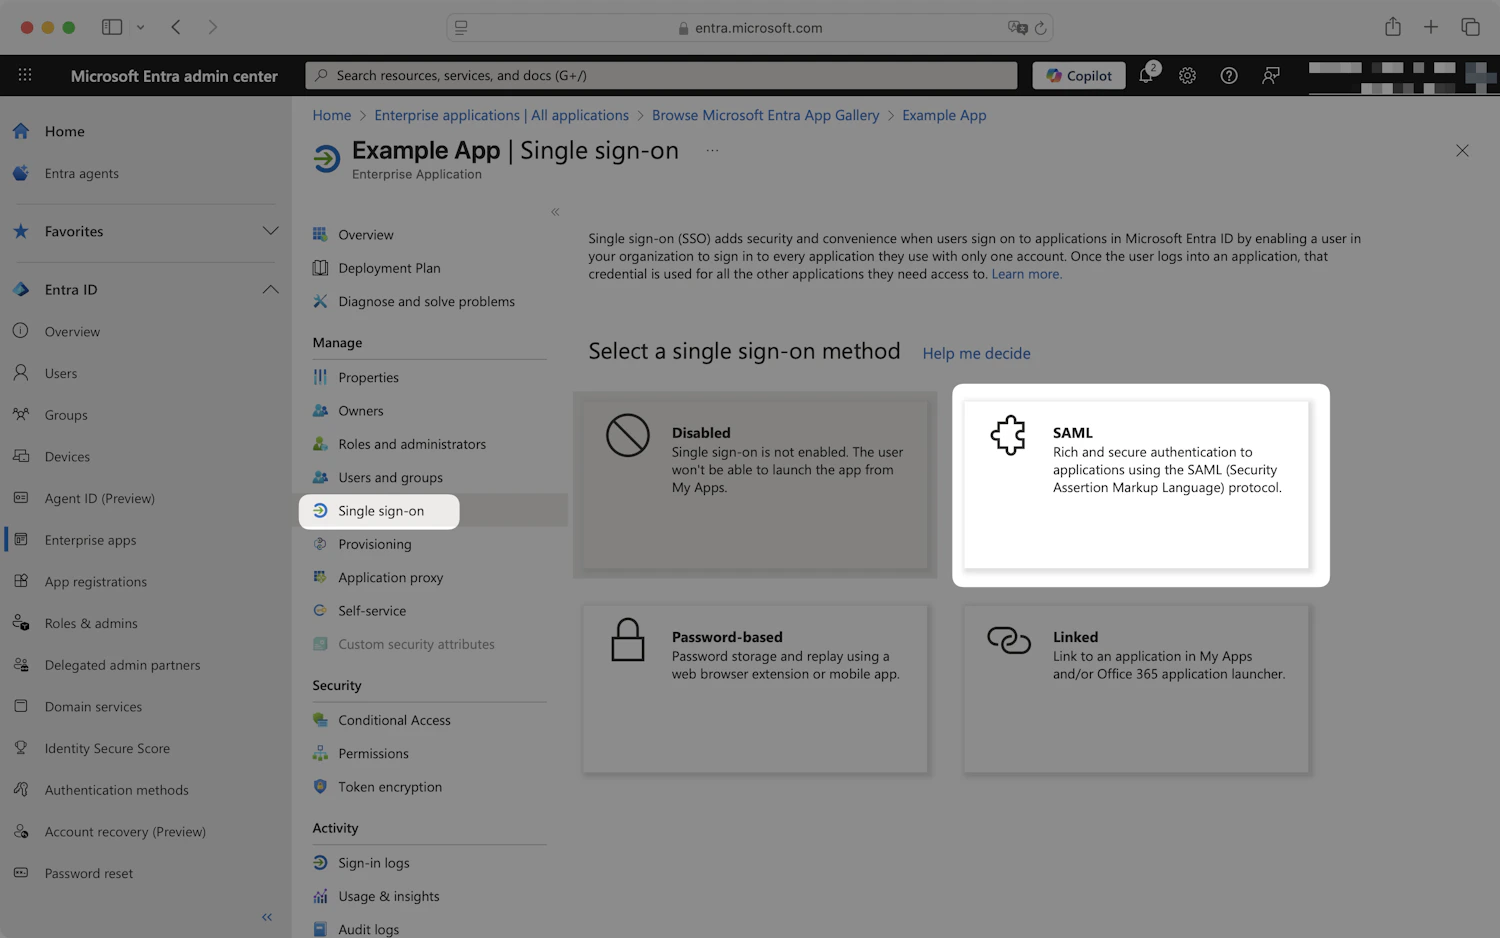The width and height of the screenshot is (1500, 938).
Task: Collapse the app resource menu chevron
Action: coord(555,212)
